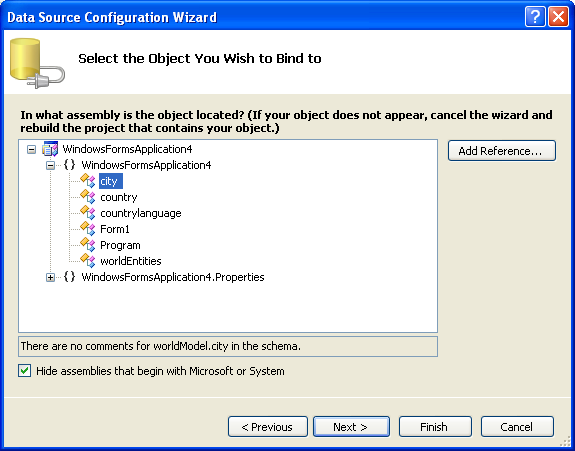This screenshot has width=575, height=451.
Task: Collapse the WindowsFormsApplication4 namespace node
Action: click(50, 165)
